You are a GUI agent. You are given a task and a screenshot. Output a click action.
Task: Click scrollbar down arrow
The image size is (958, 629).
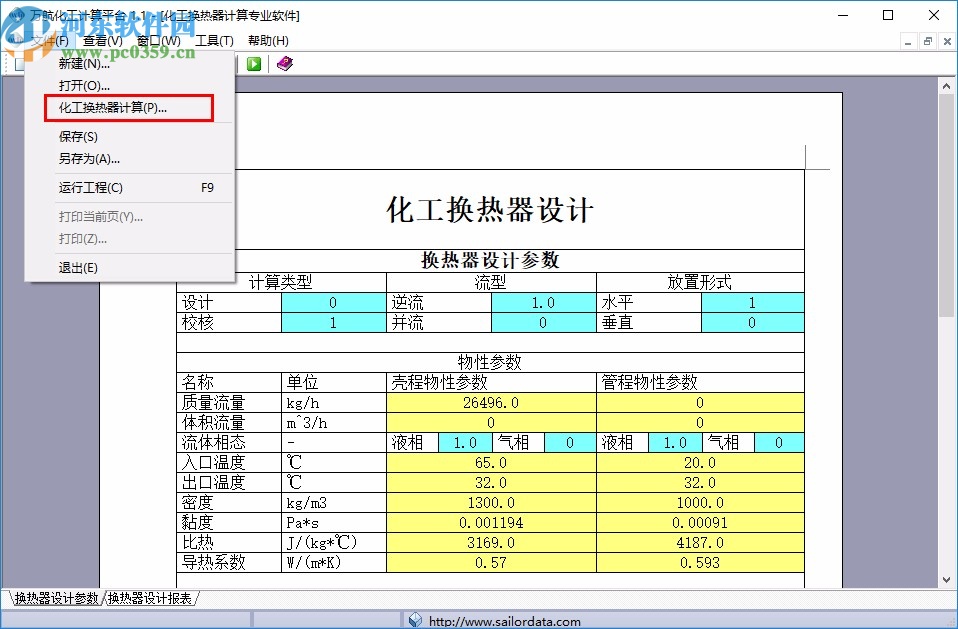coord(946,580)
